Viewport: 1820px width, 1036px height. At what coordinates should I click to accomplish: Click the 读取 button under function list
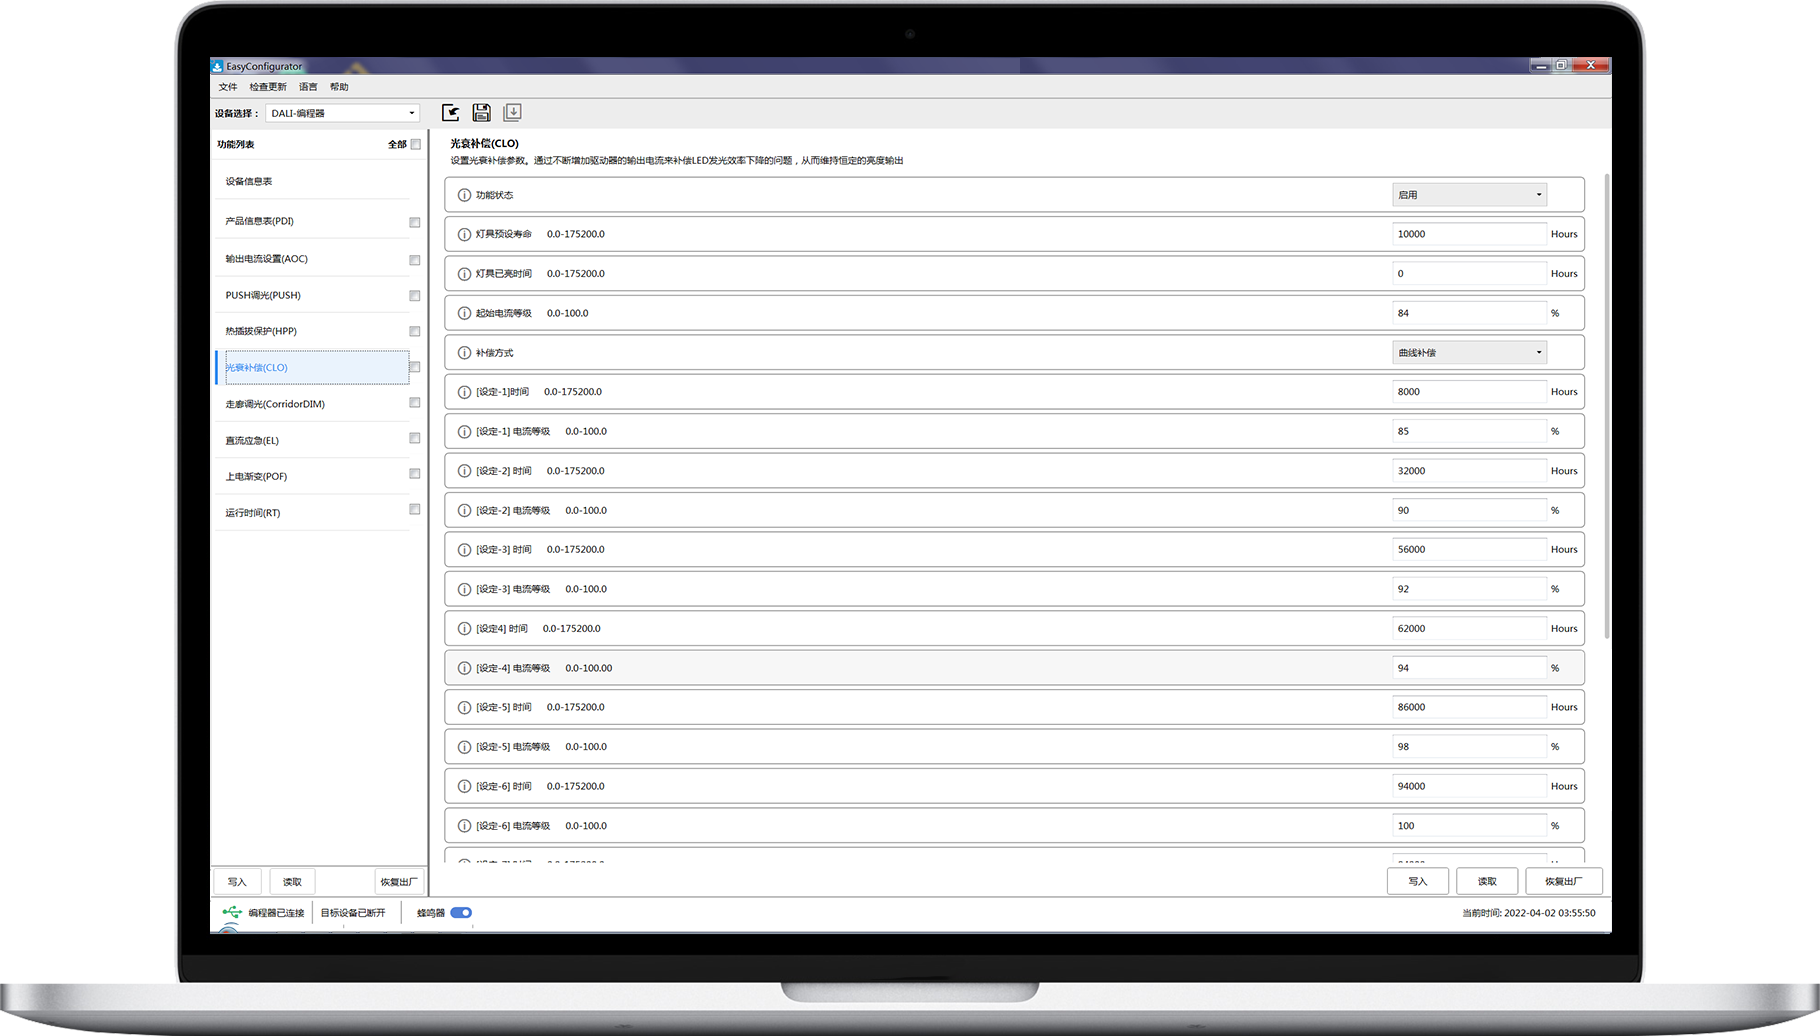coord(292,882)
